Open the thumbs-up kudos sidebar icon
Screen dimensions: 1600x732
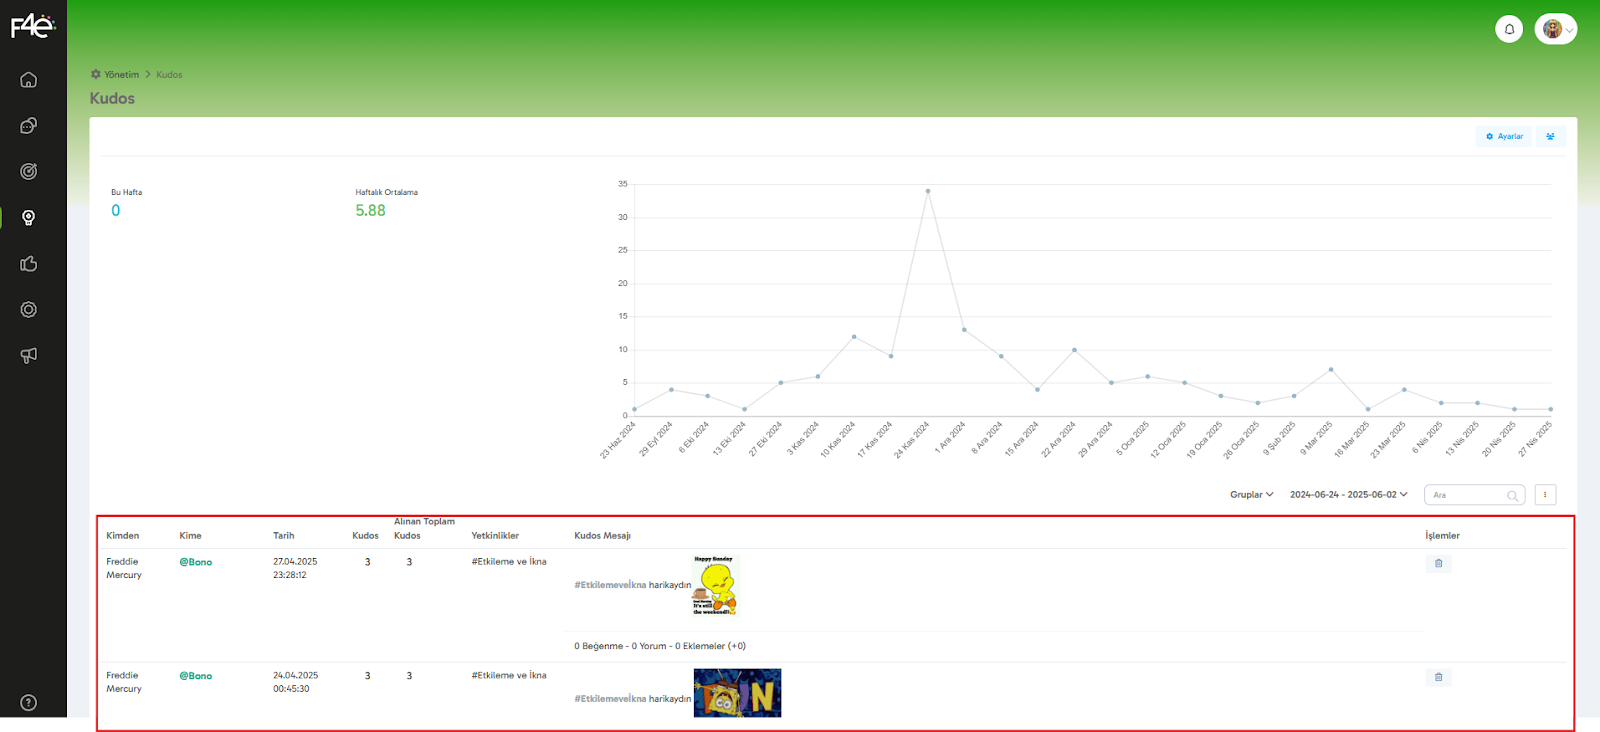pos(29,264)
